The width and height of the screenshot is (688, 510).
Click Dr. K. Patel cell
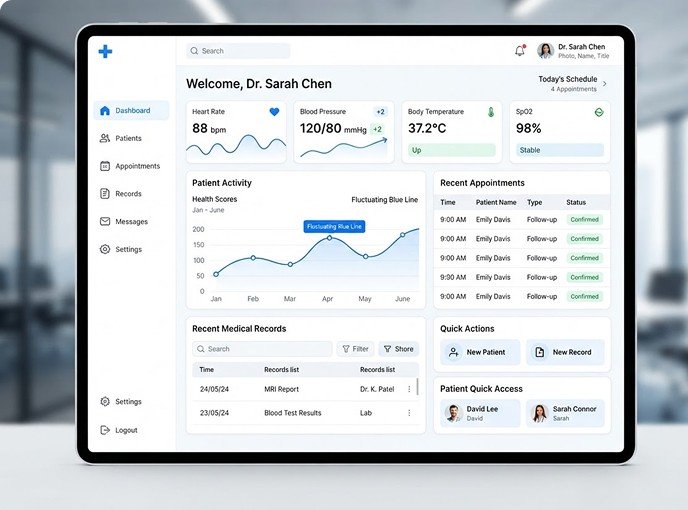point(377,389)
